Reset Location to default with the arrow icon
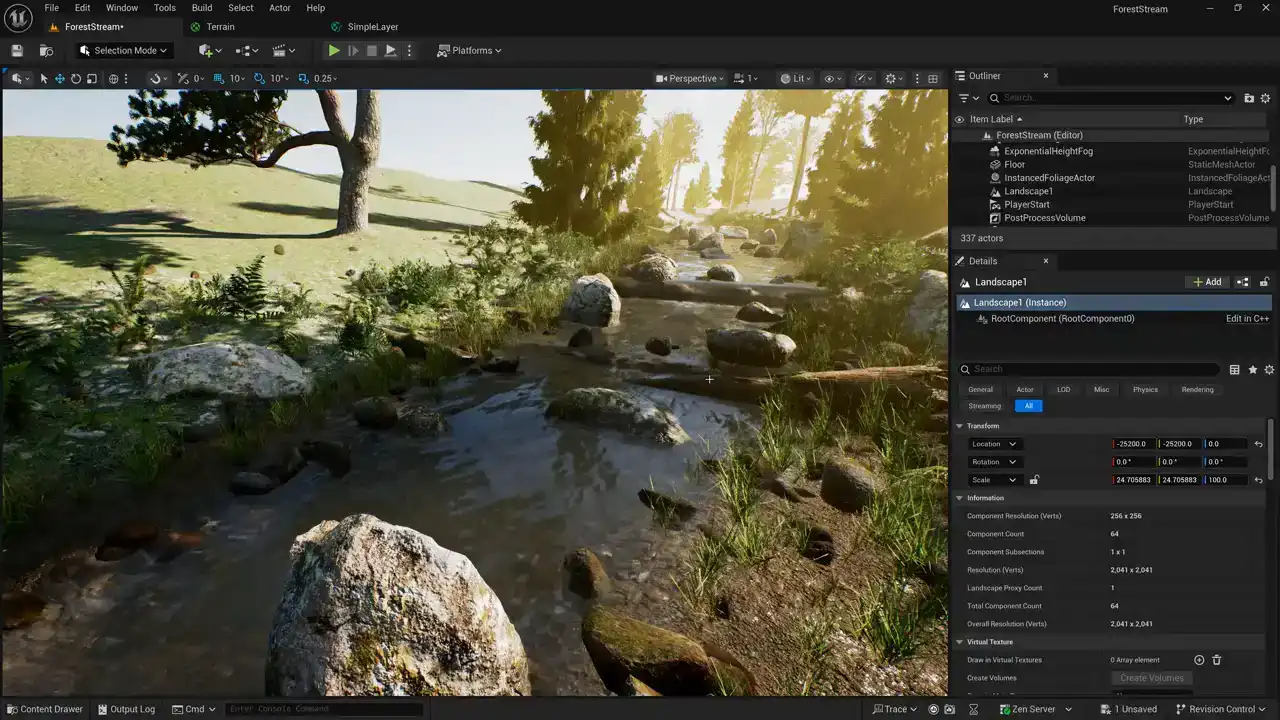Viewport: 1280px width, 720px height. tap(1258, 444)
